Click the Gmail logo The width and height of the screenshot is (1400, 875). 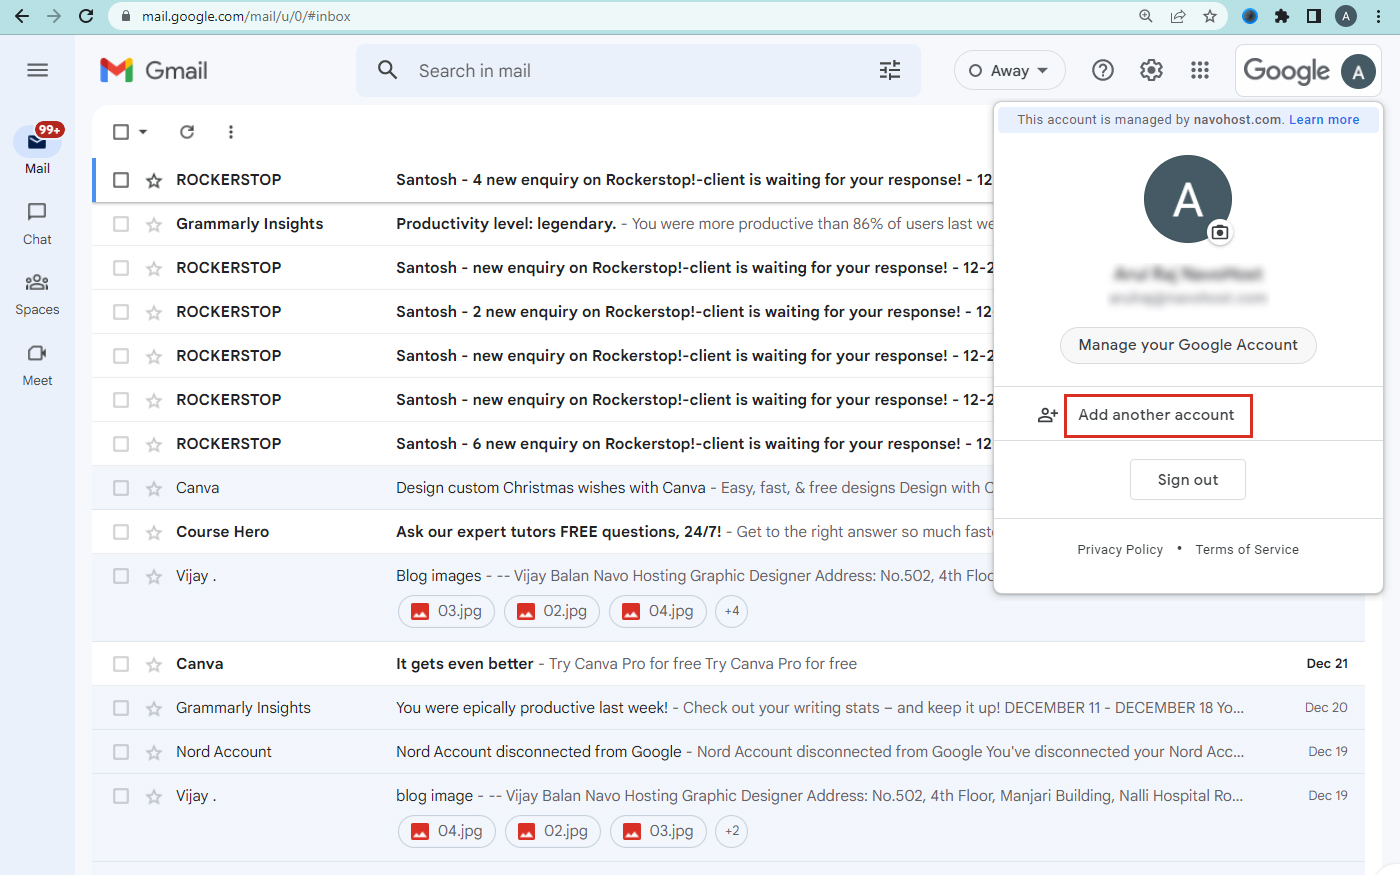(154, 70)
